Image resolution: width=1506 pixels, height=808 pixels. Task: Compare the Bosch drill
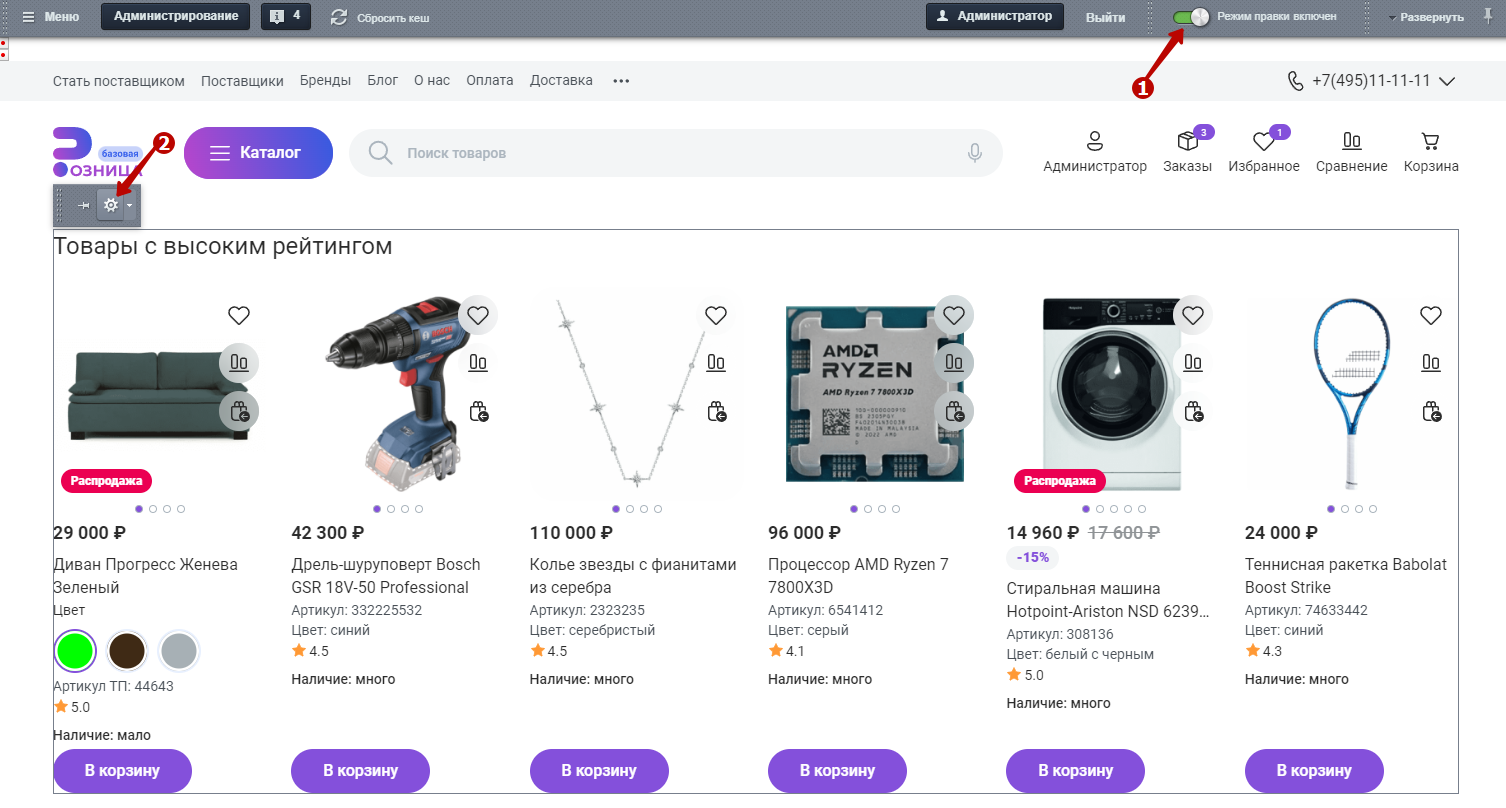[478, 362]
